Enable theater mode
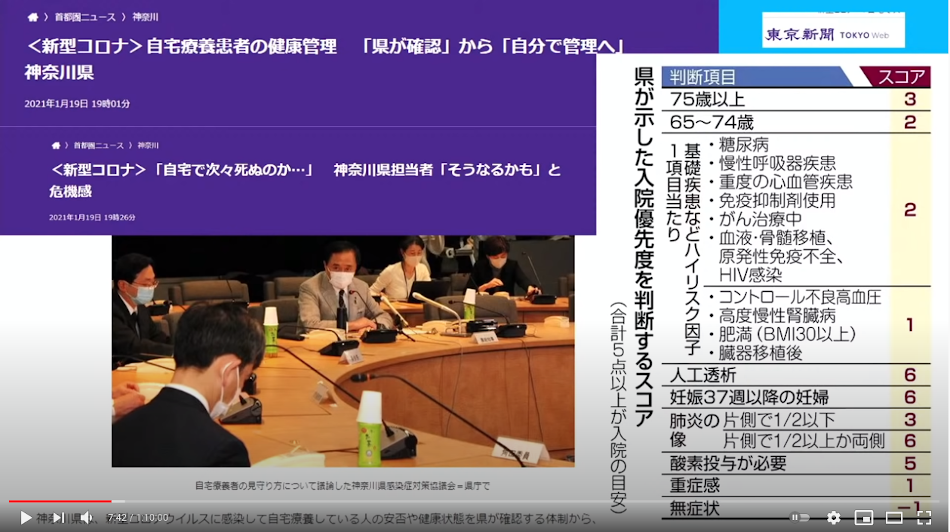Image resolution: width=950 pixels, height=532 pixels. (x=894, y=517)
